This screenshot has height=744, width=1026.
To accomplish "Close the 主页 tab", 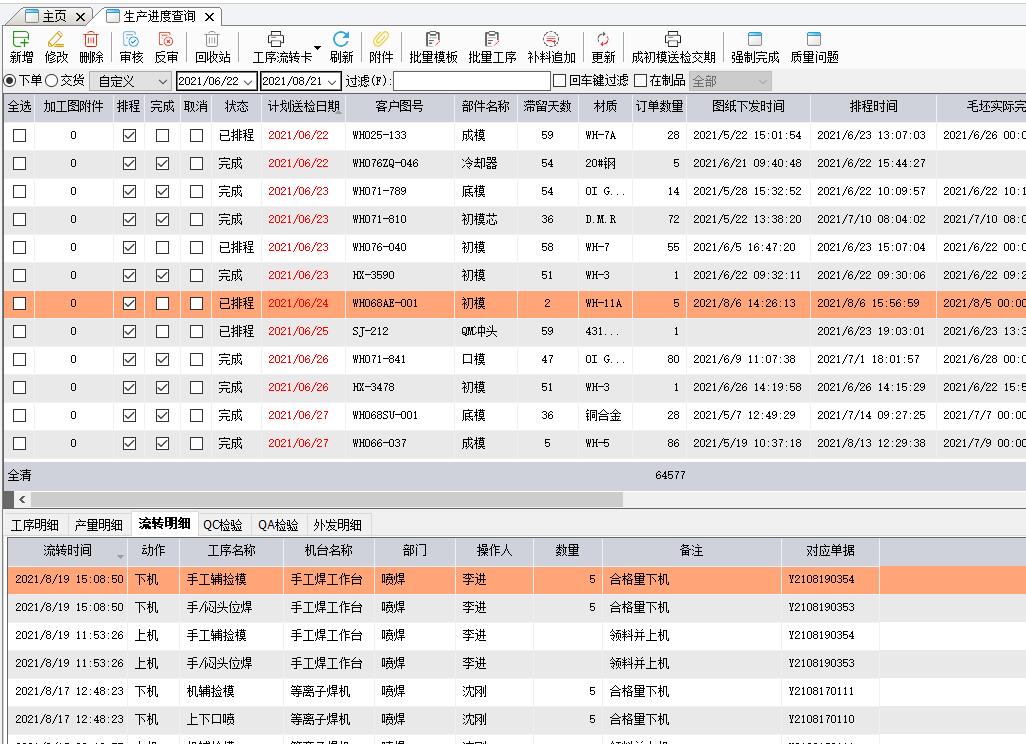I will click(80, 16).
